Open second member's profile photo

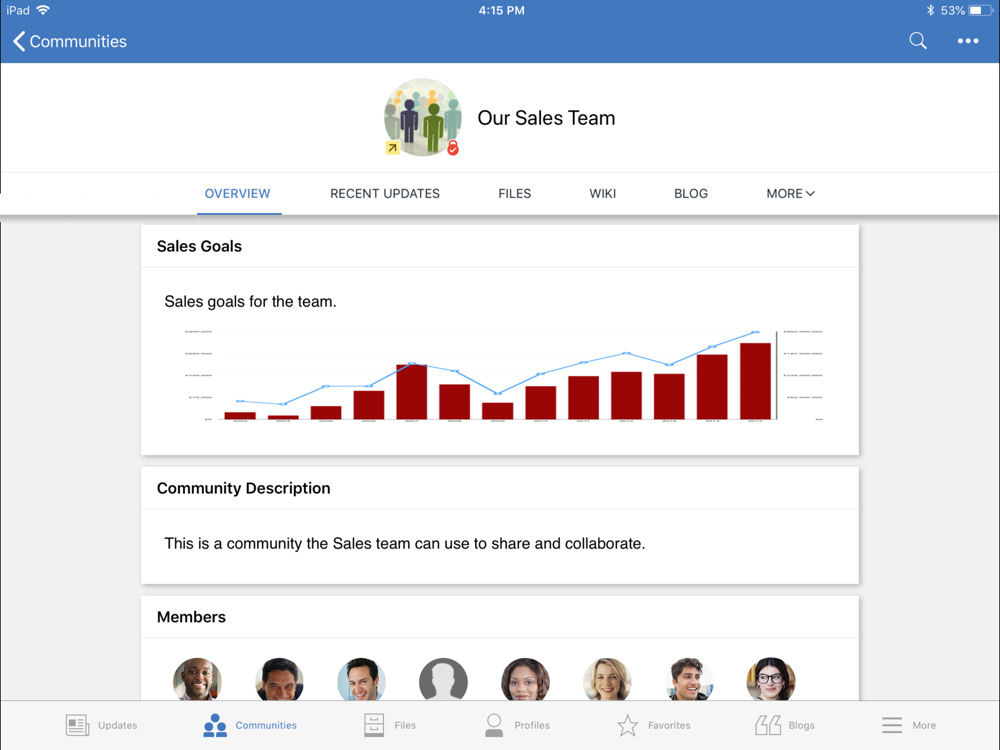(x=279, y=680)
